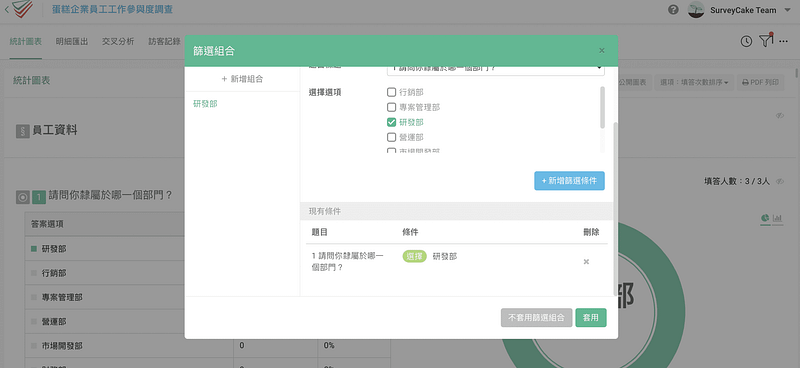Viewport: 800px width, 368px height.
Task: Toggle visibility eye of 員工資料 section
Action: [x=780, y=116]
